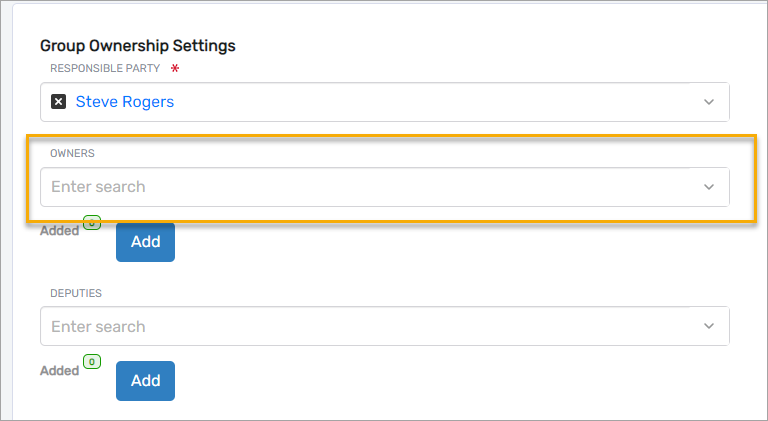
Task: Click the Added text below Deputies
Action: point(59,371)
